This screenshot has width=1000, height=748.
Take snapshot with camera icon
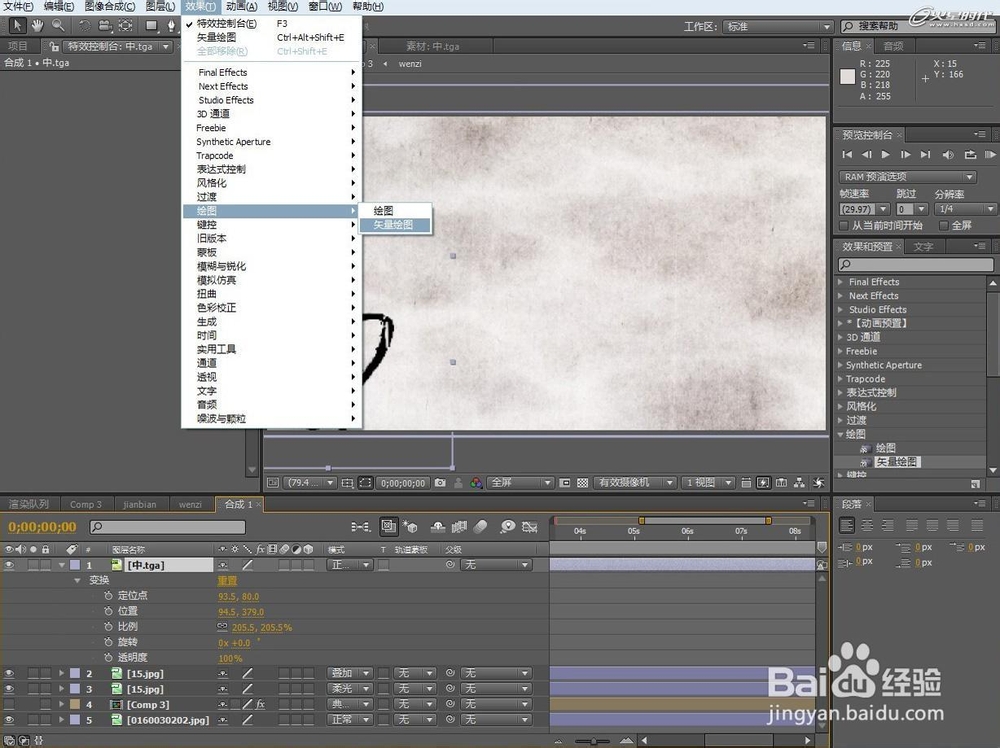440,483
